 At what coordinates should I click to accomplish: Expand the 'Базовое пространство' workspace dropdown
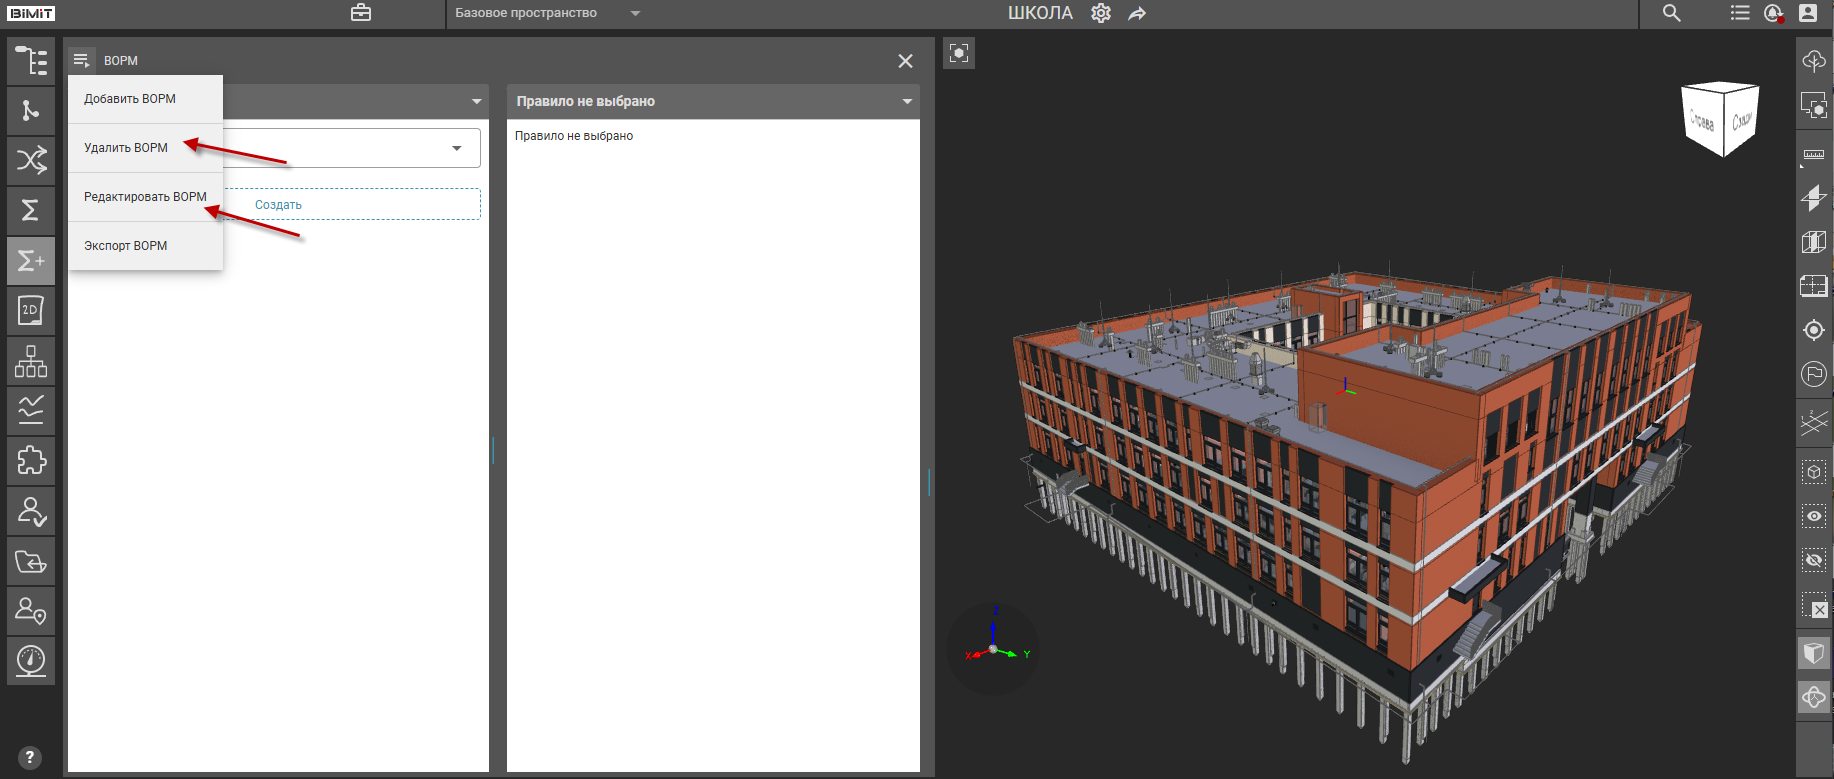pyautogui.click(x=635, y=13)
